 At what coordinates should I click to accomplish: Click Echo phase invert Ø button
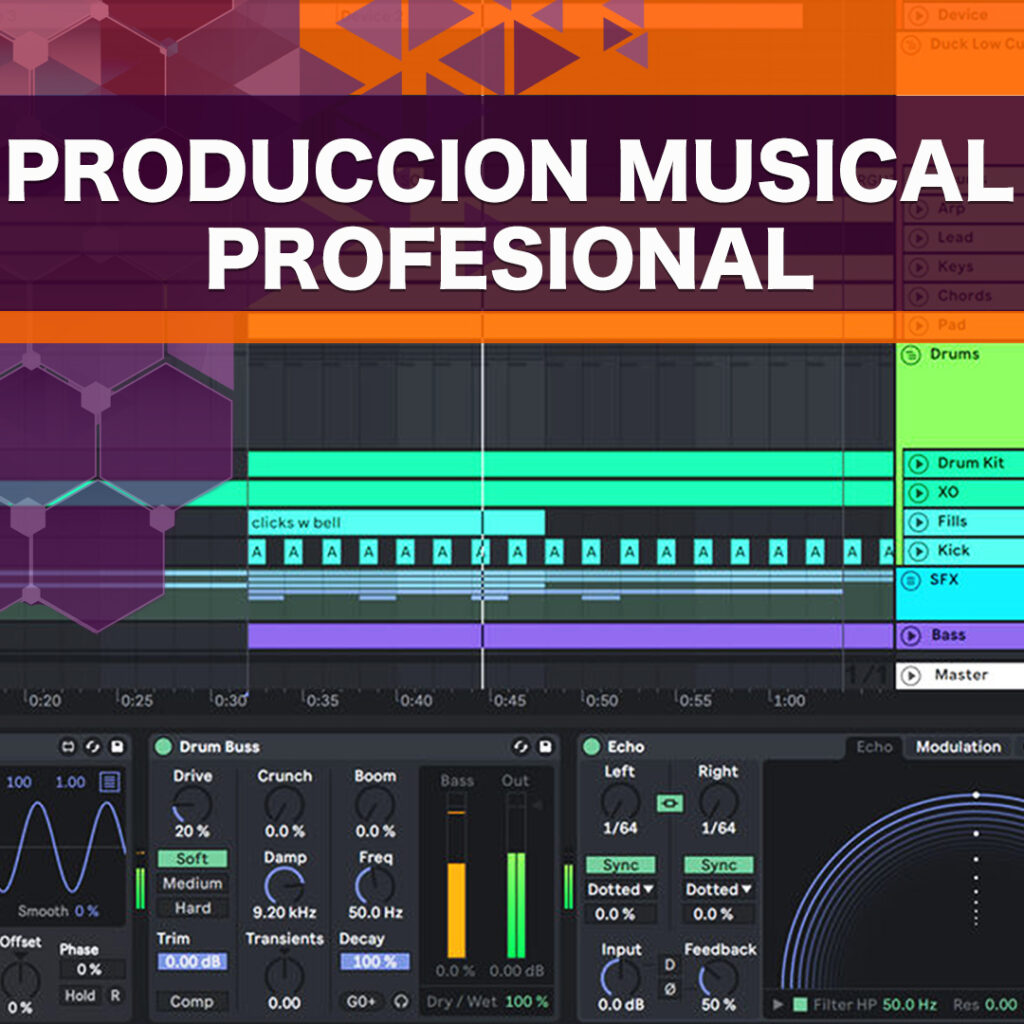point(669,989)
